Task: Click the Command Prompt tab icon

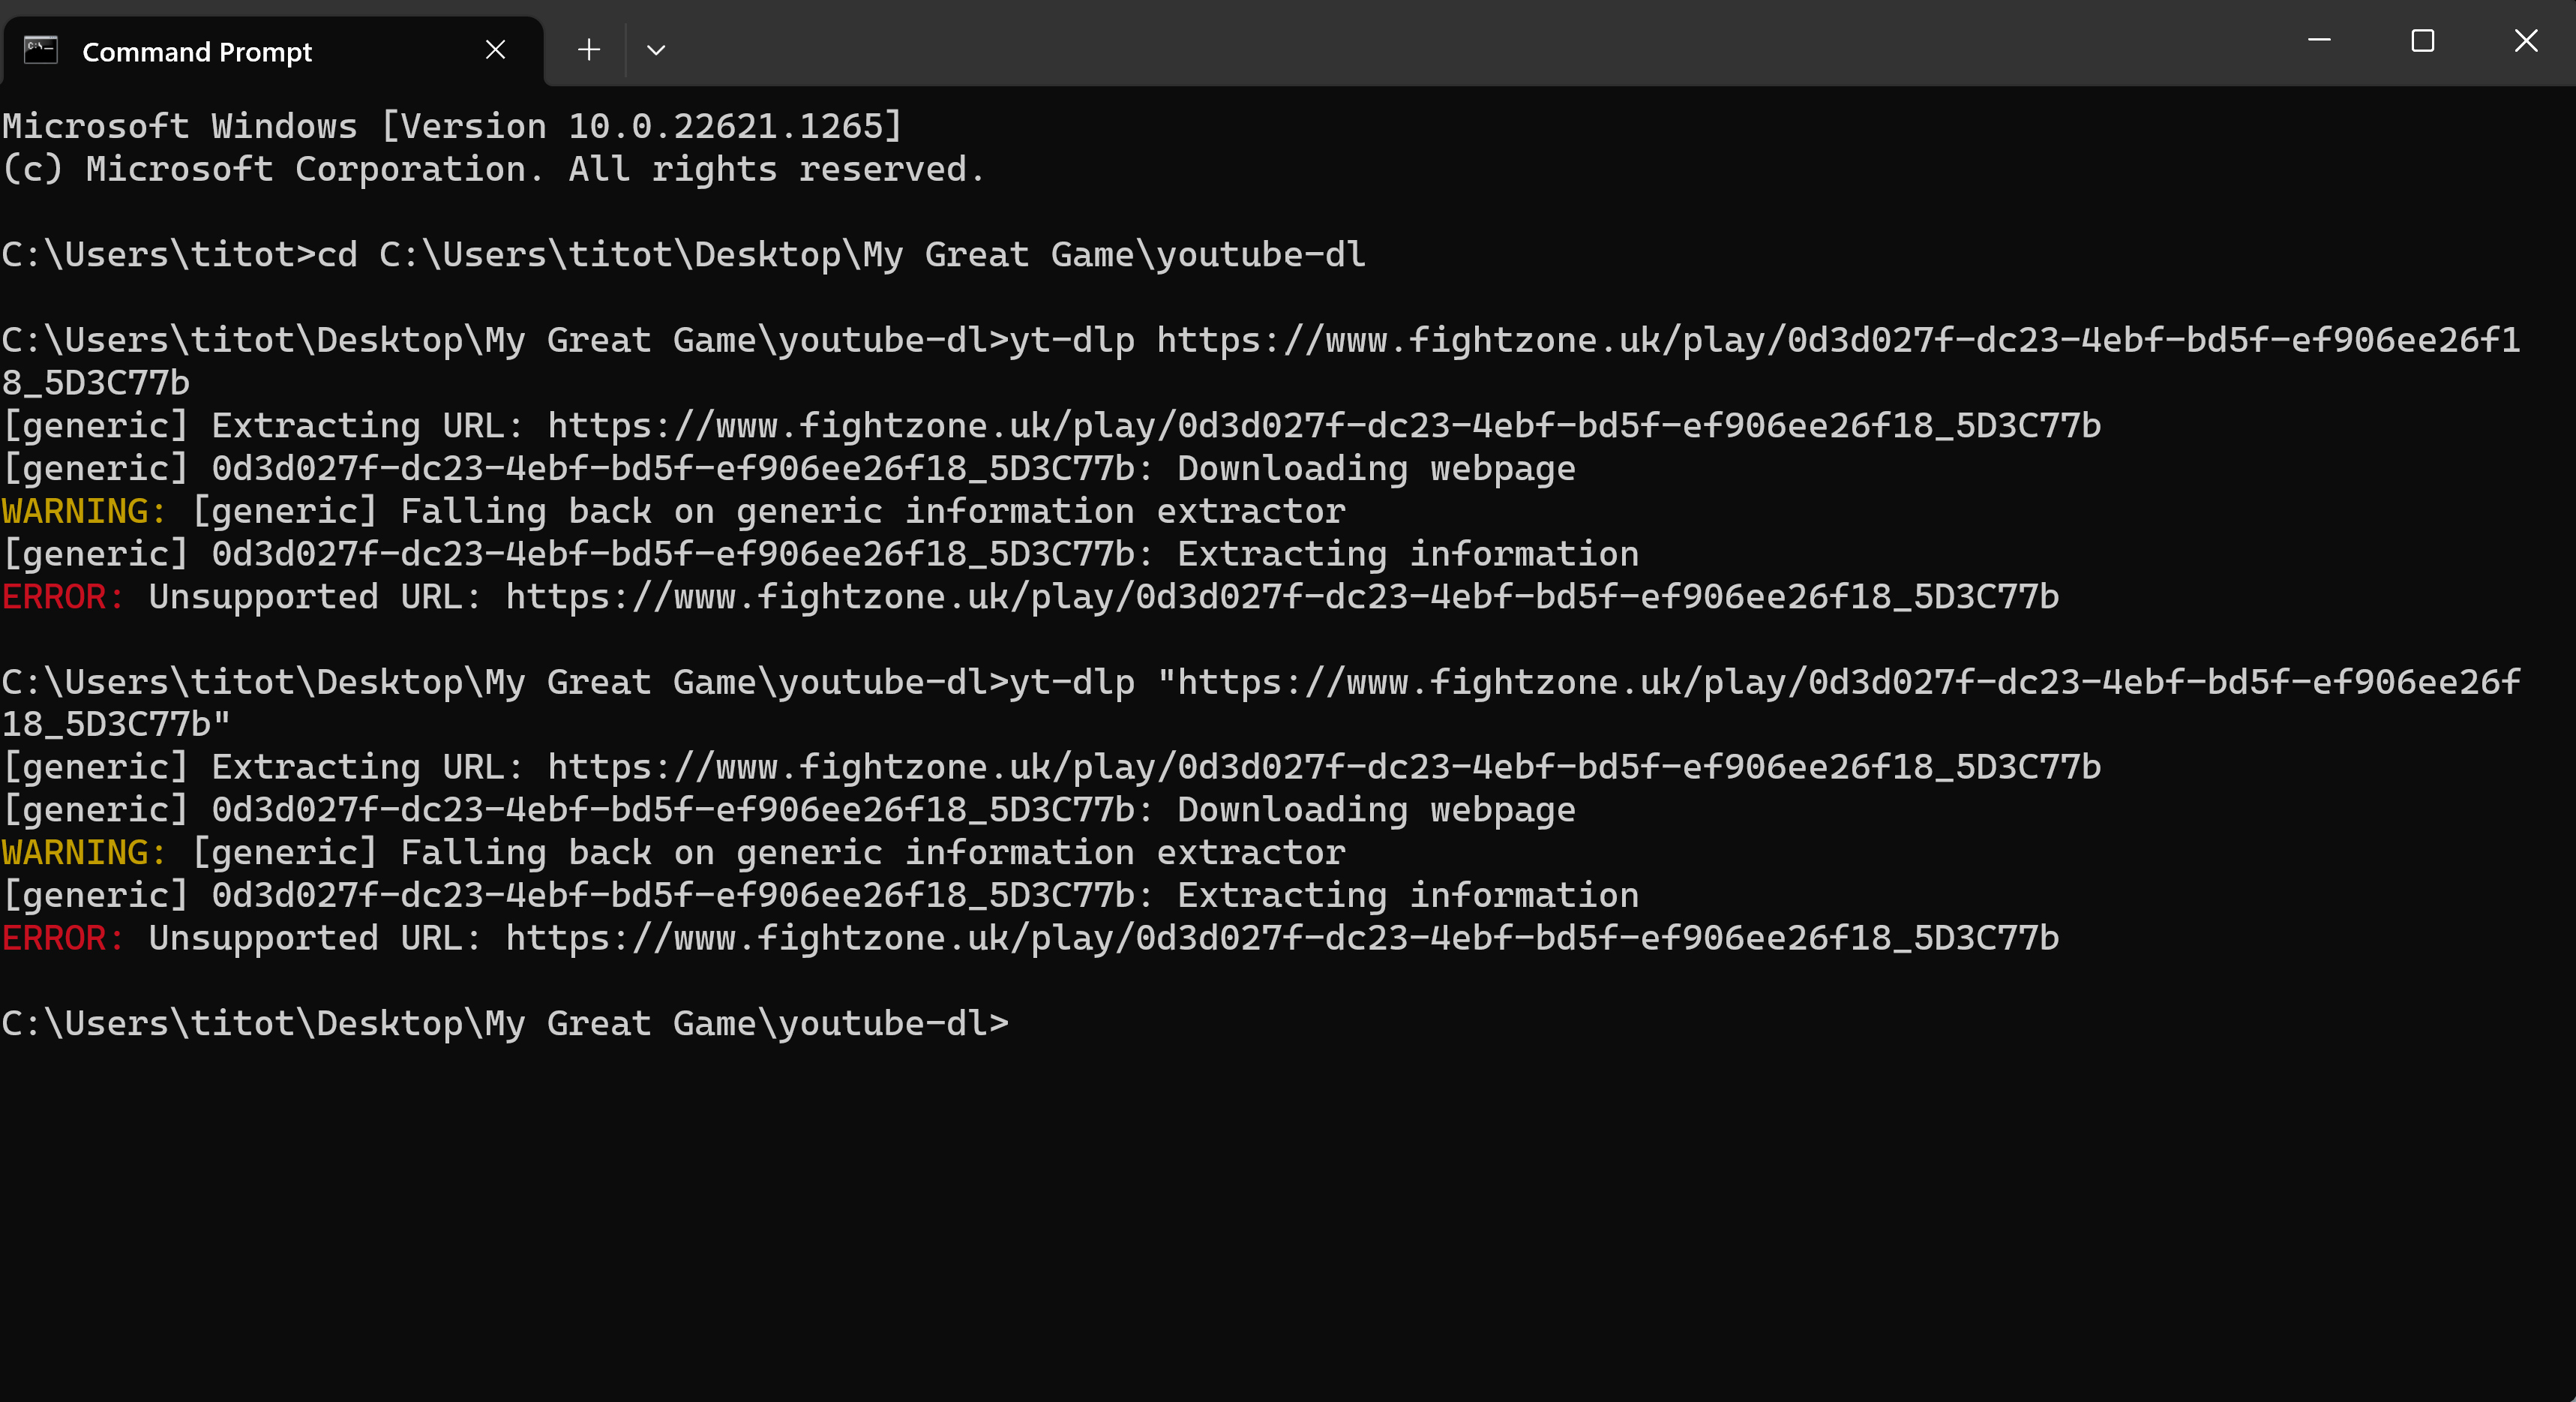Action: point(41,50)
